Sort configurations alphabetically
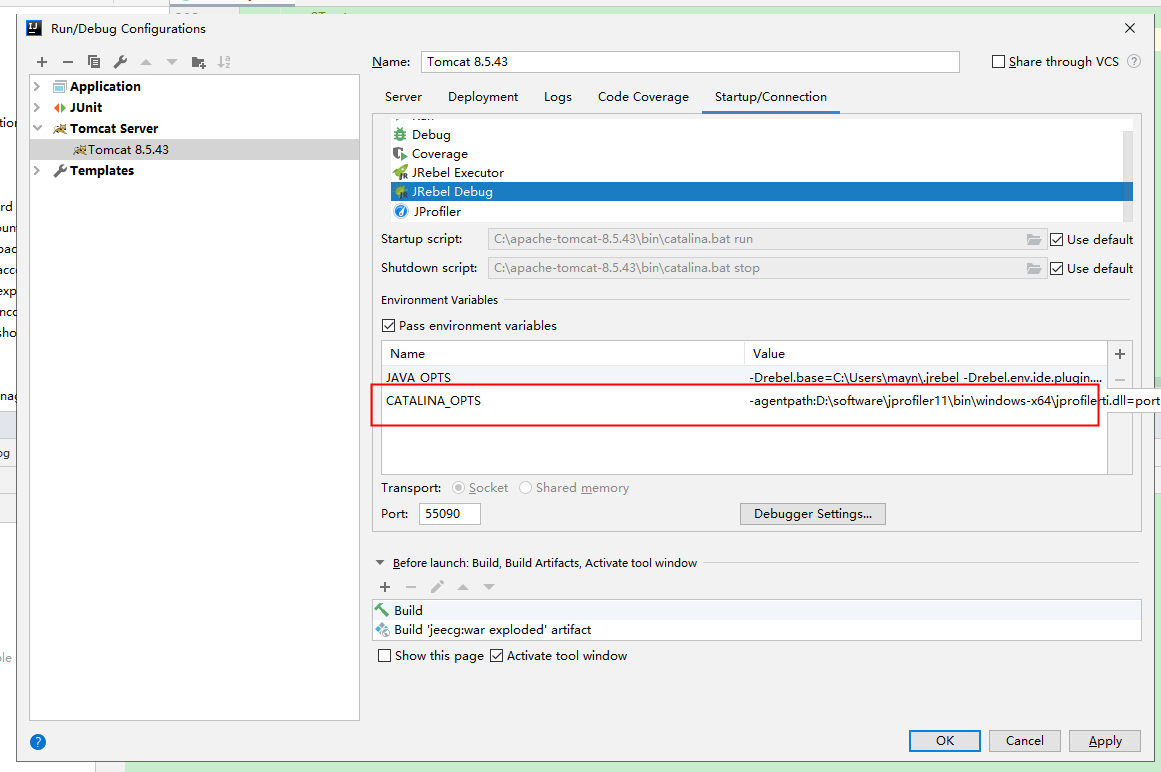 click(x=224, y=62)
